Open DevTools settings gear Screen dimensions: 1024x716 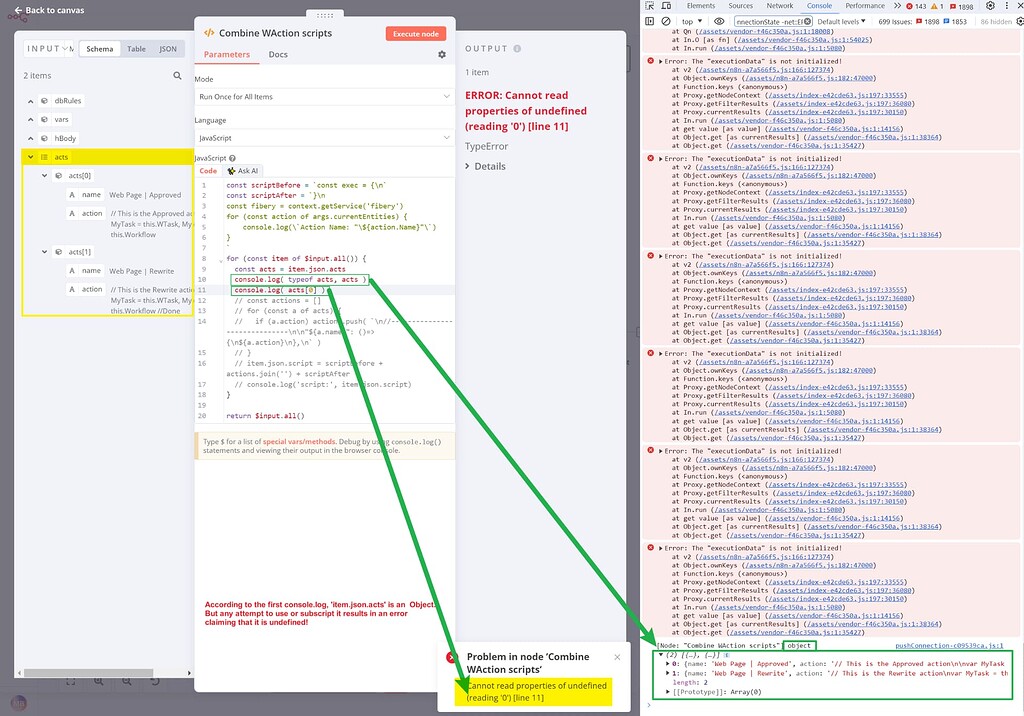click(x=990, y=6)
